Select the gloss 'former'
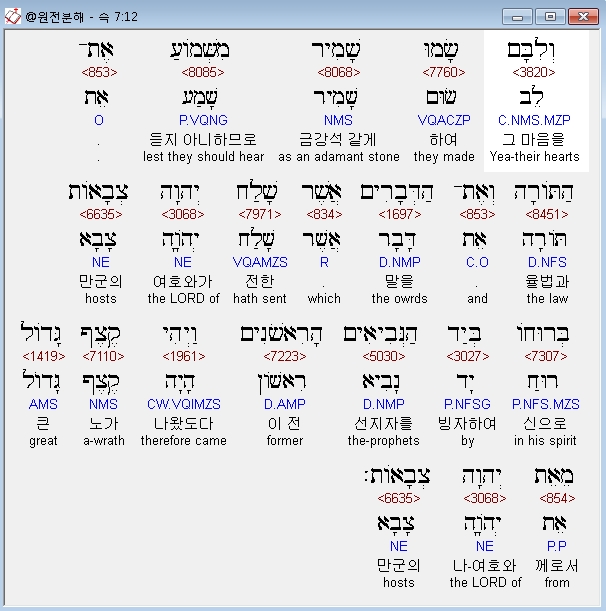Viewport: 606px width, 611px height. [x=284, y=440]
